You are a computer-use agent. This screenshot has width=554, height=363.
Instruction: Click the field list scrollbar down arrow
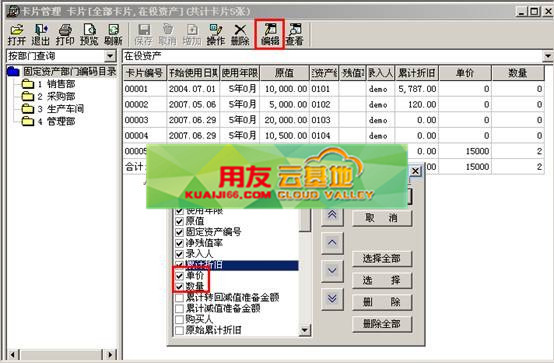point(304,330)
